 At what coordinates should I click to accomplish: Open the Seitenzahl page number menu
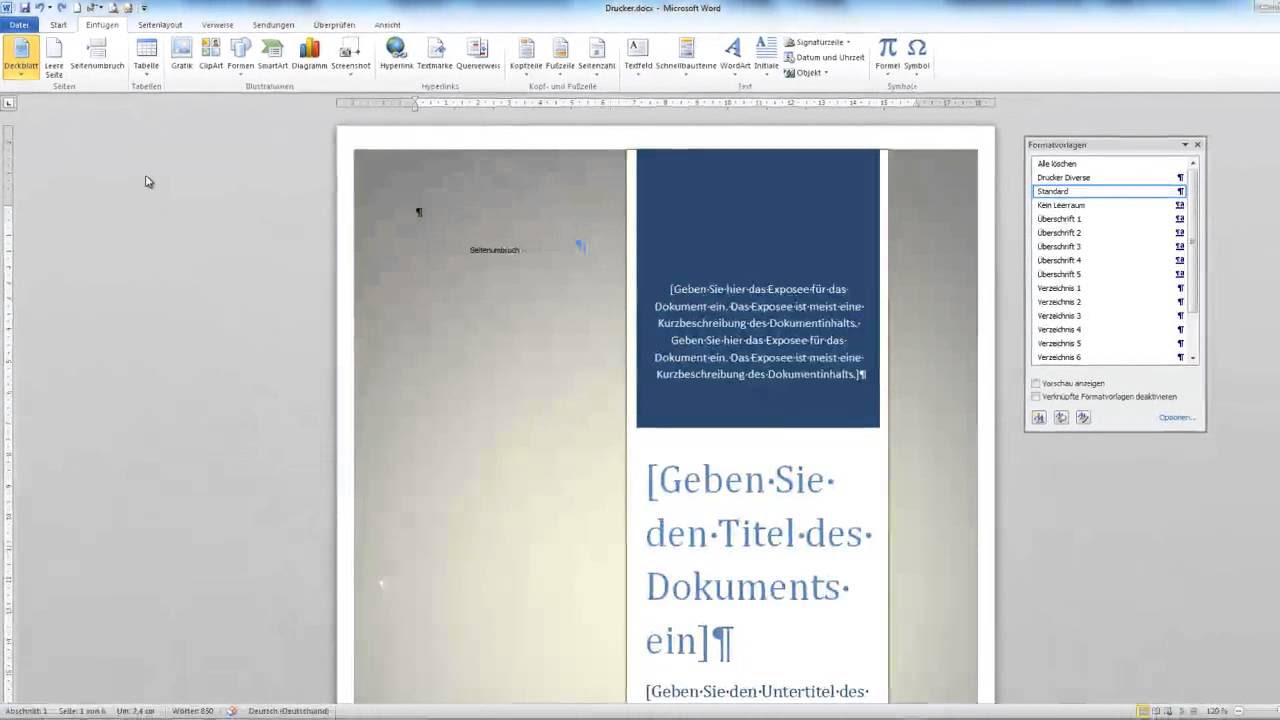[597, 56]
